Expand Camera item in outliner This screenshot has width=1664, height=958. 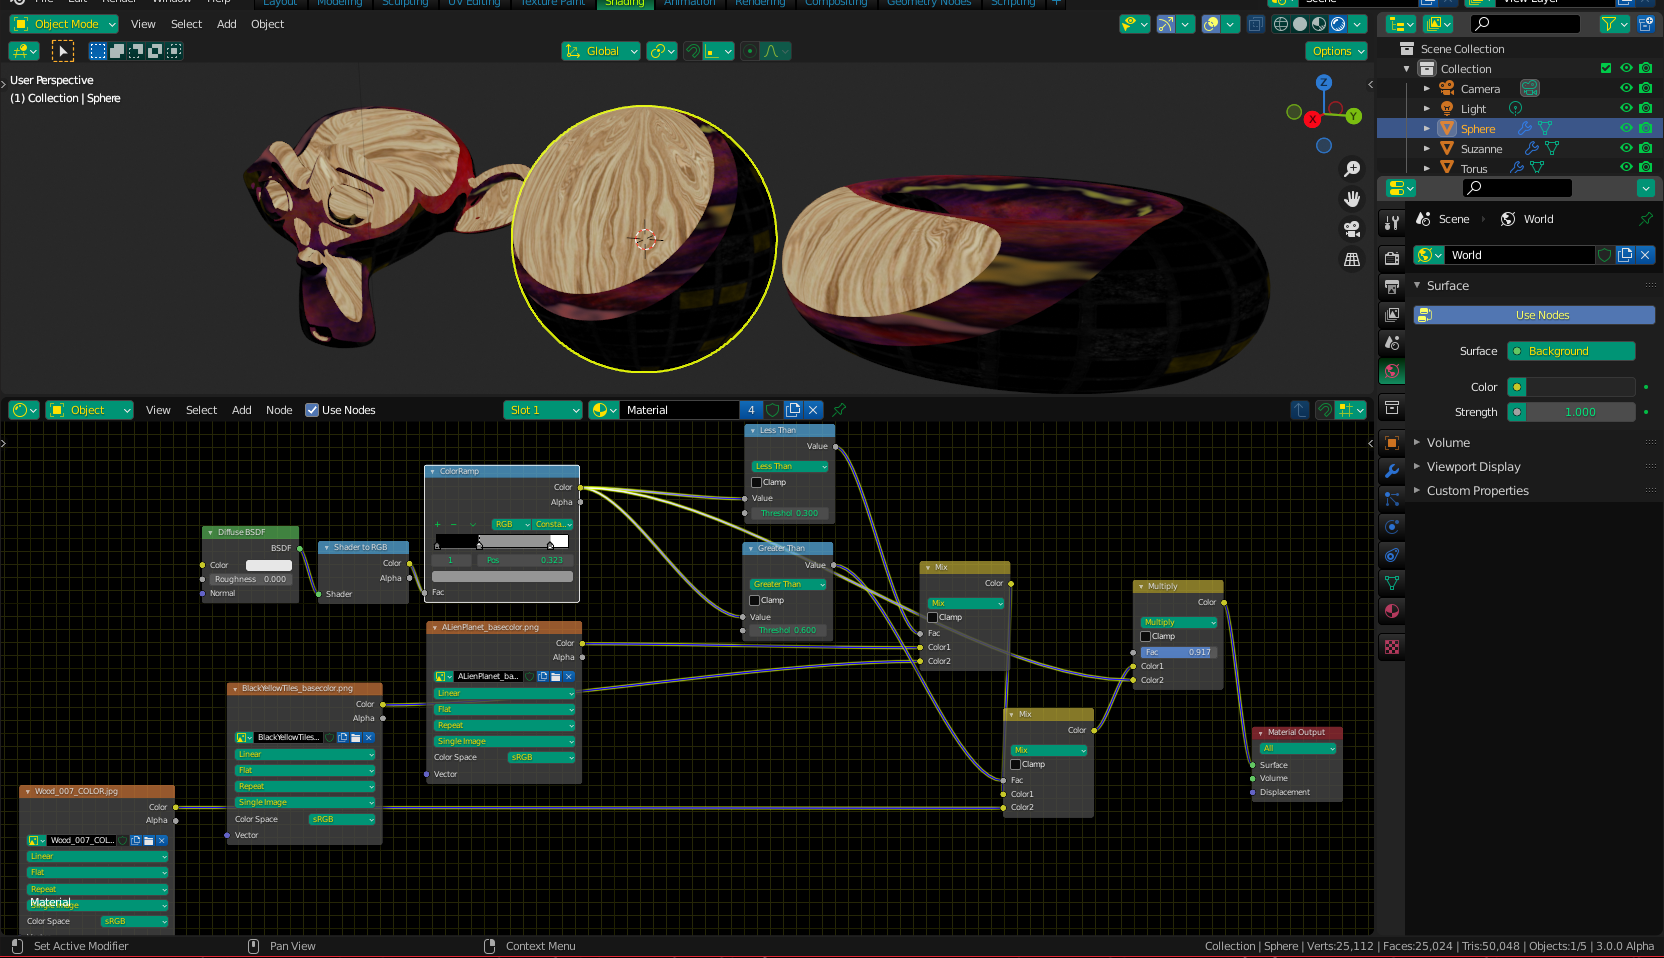1427,88
